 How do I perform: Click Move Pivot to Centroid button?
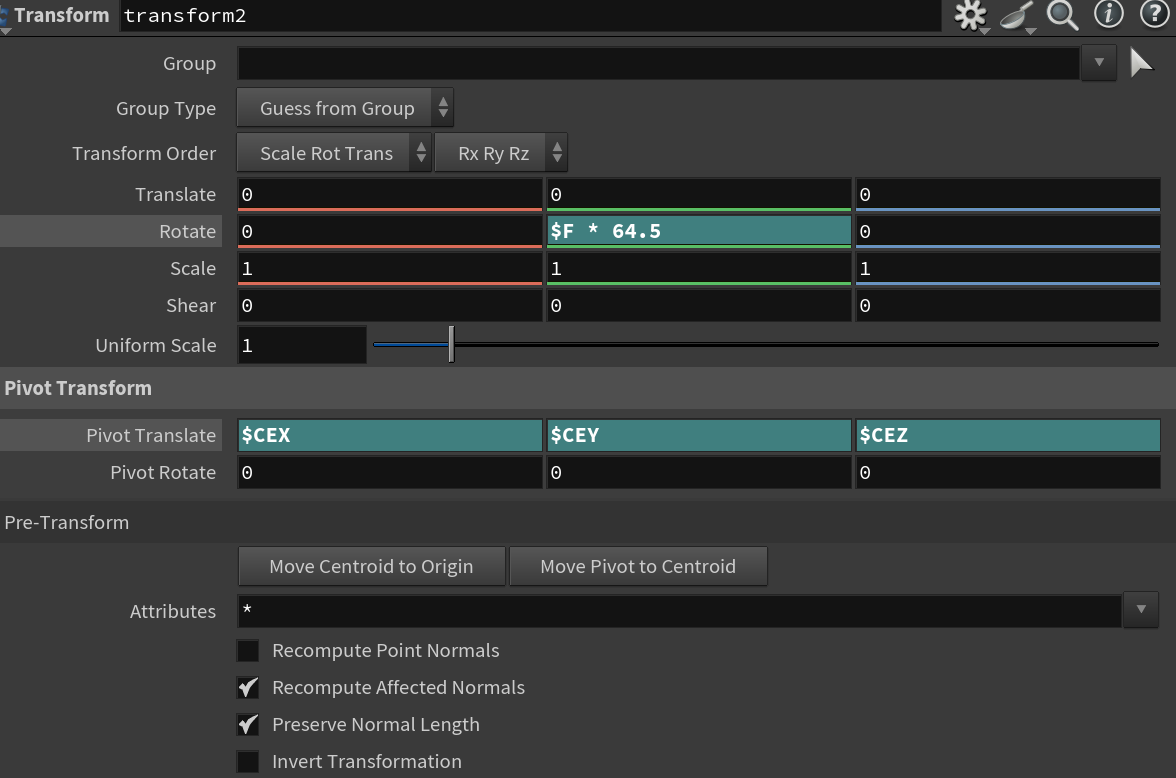tap(638, 566)
